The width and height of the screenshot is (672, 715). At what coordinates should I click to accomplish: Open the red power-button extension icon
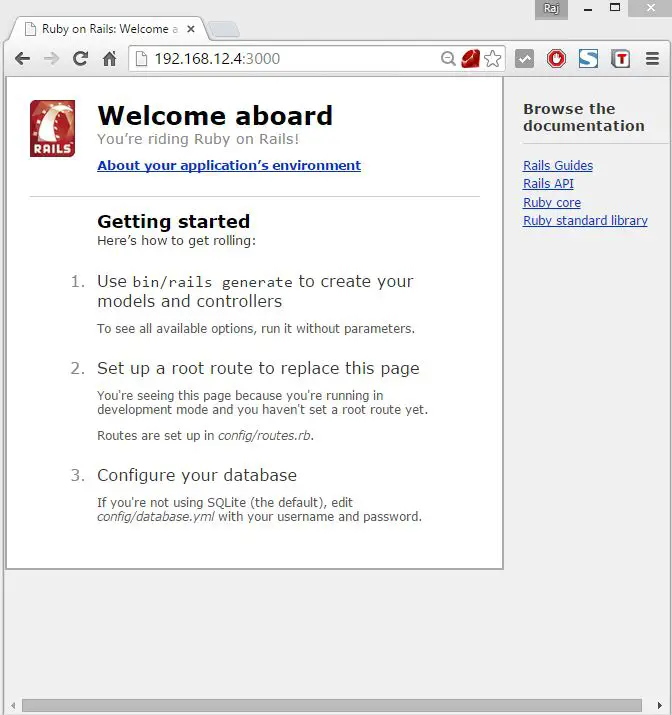(x=556, y=59)
